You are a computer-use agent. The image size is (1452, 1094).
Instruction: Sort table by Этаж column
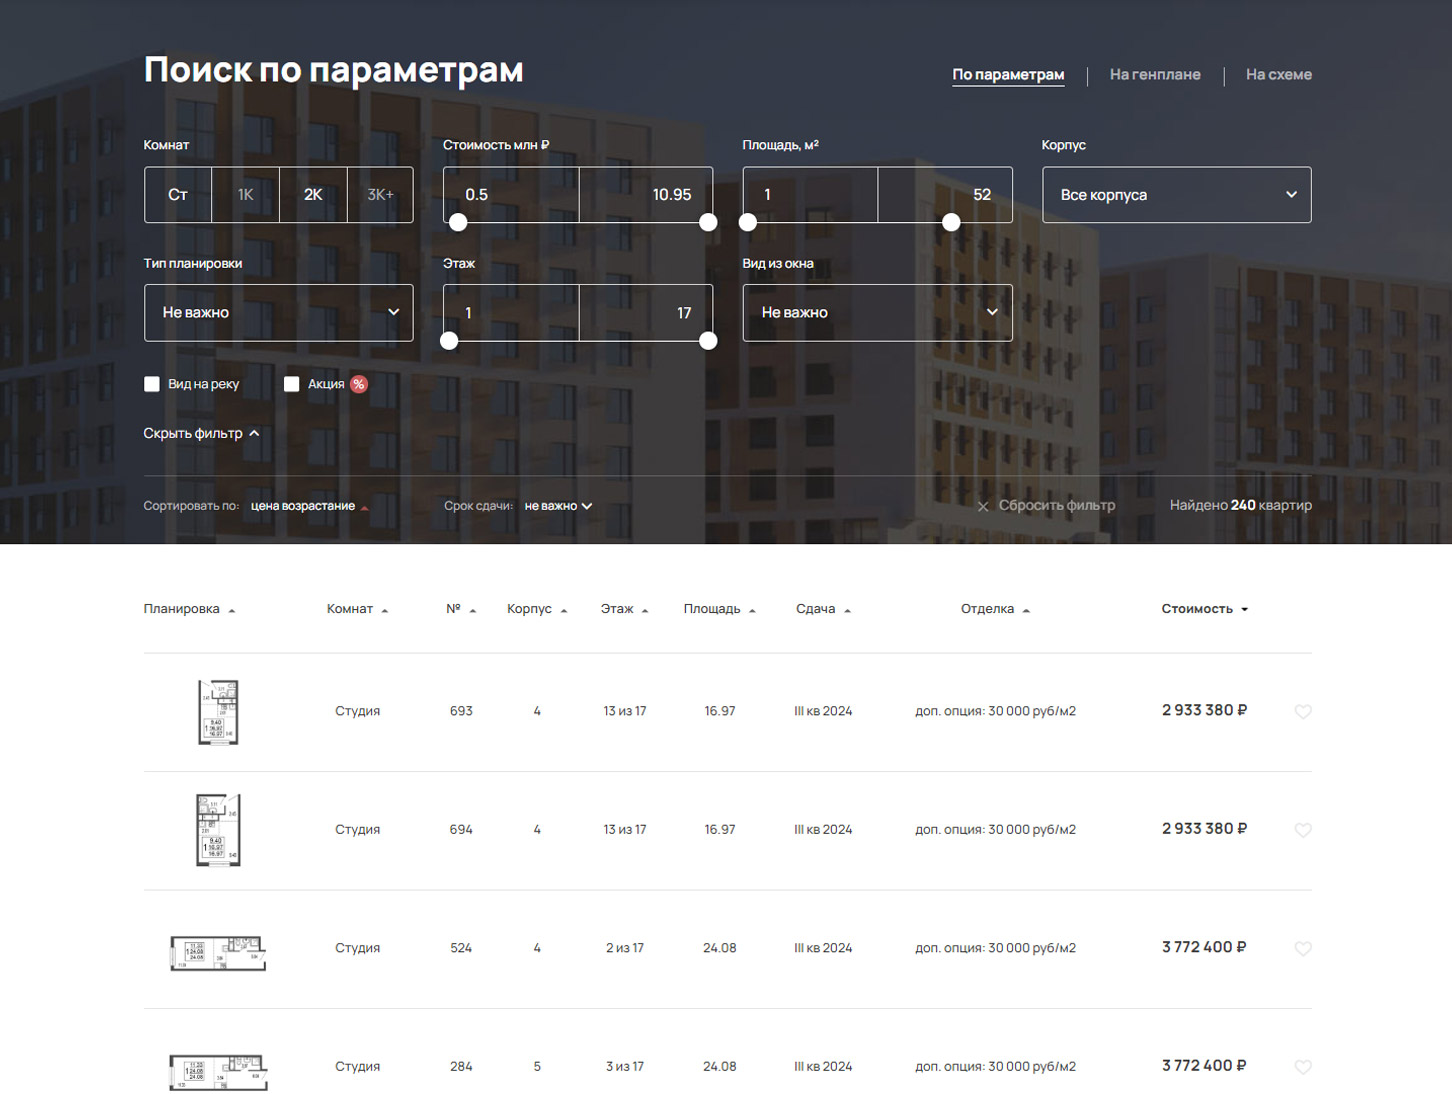(624, 609)
